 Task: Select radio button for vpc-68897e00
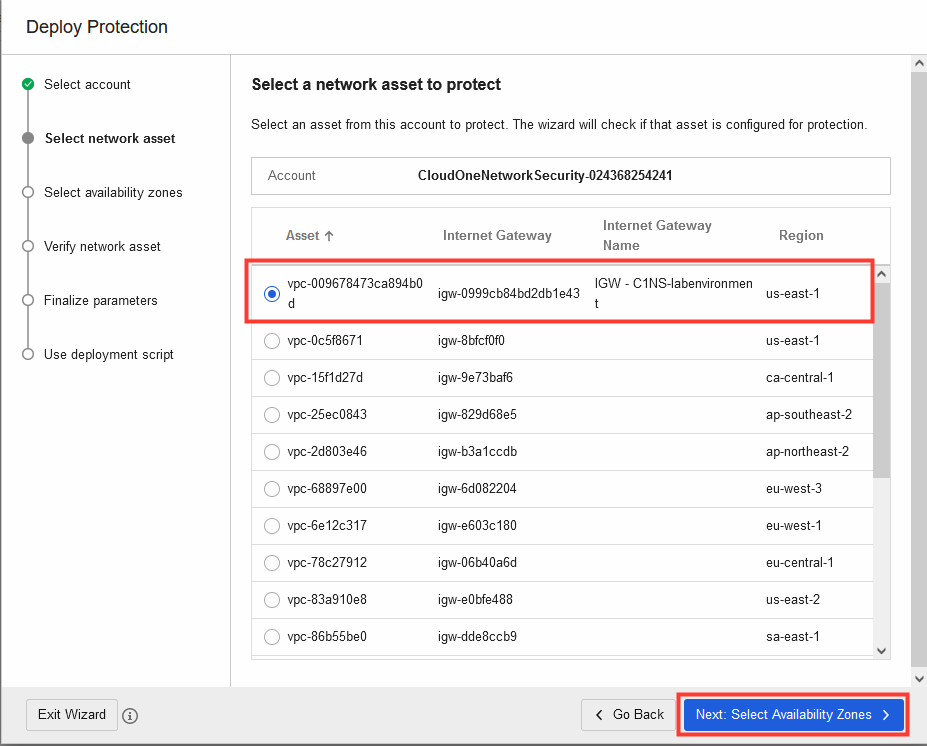point(272,489)
